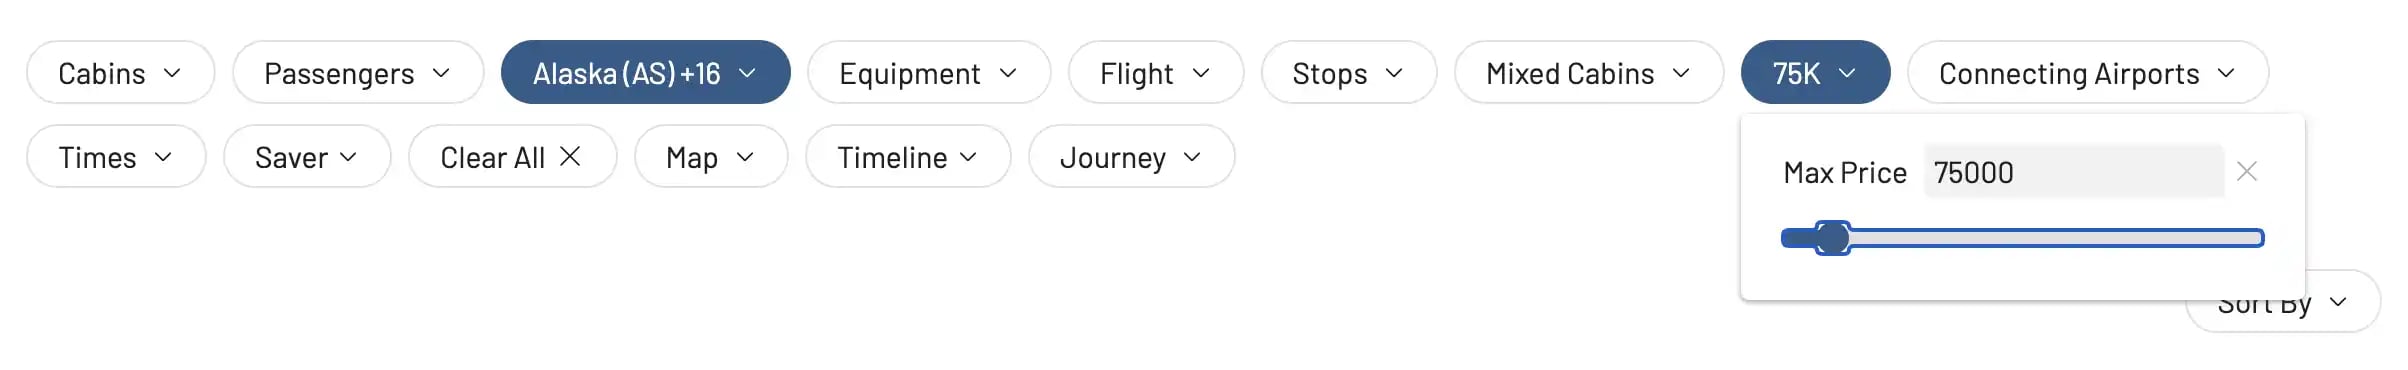Screen dimensions: 2408x370
Task: Open the Alaska (AS) +16 airline filter
Action: 646,72
